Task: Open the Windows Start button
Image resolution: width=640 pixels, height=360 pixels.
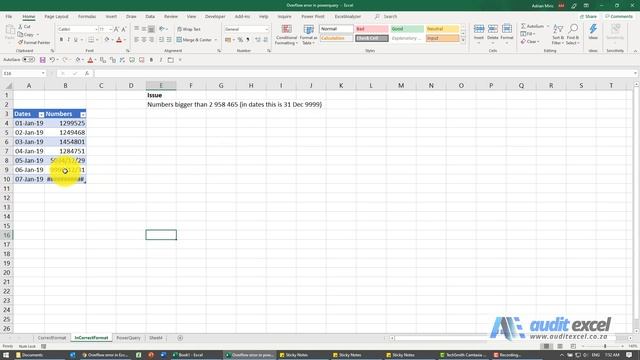Action: point(6,355)
